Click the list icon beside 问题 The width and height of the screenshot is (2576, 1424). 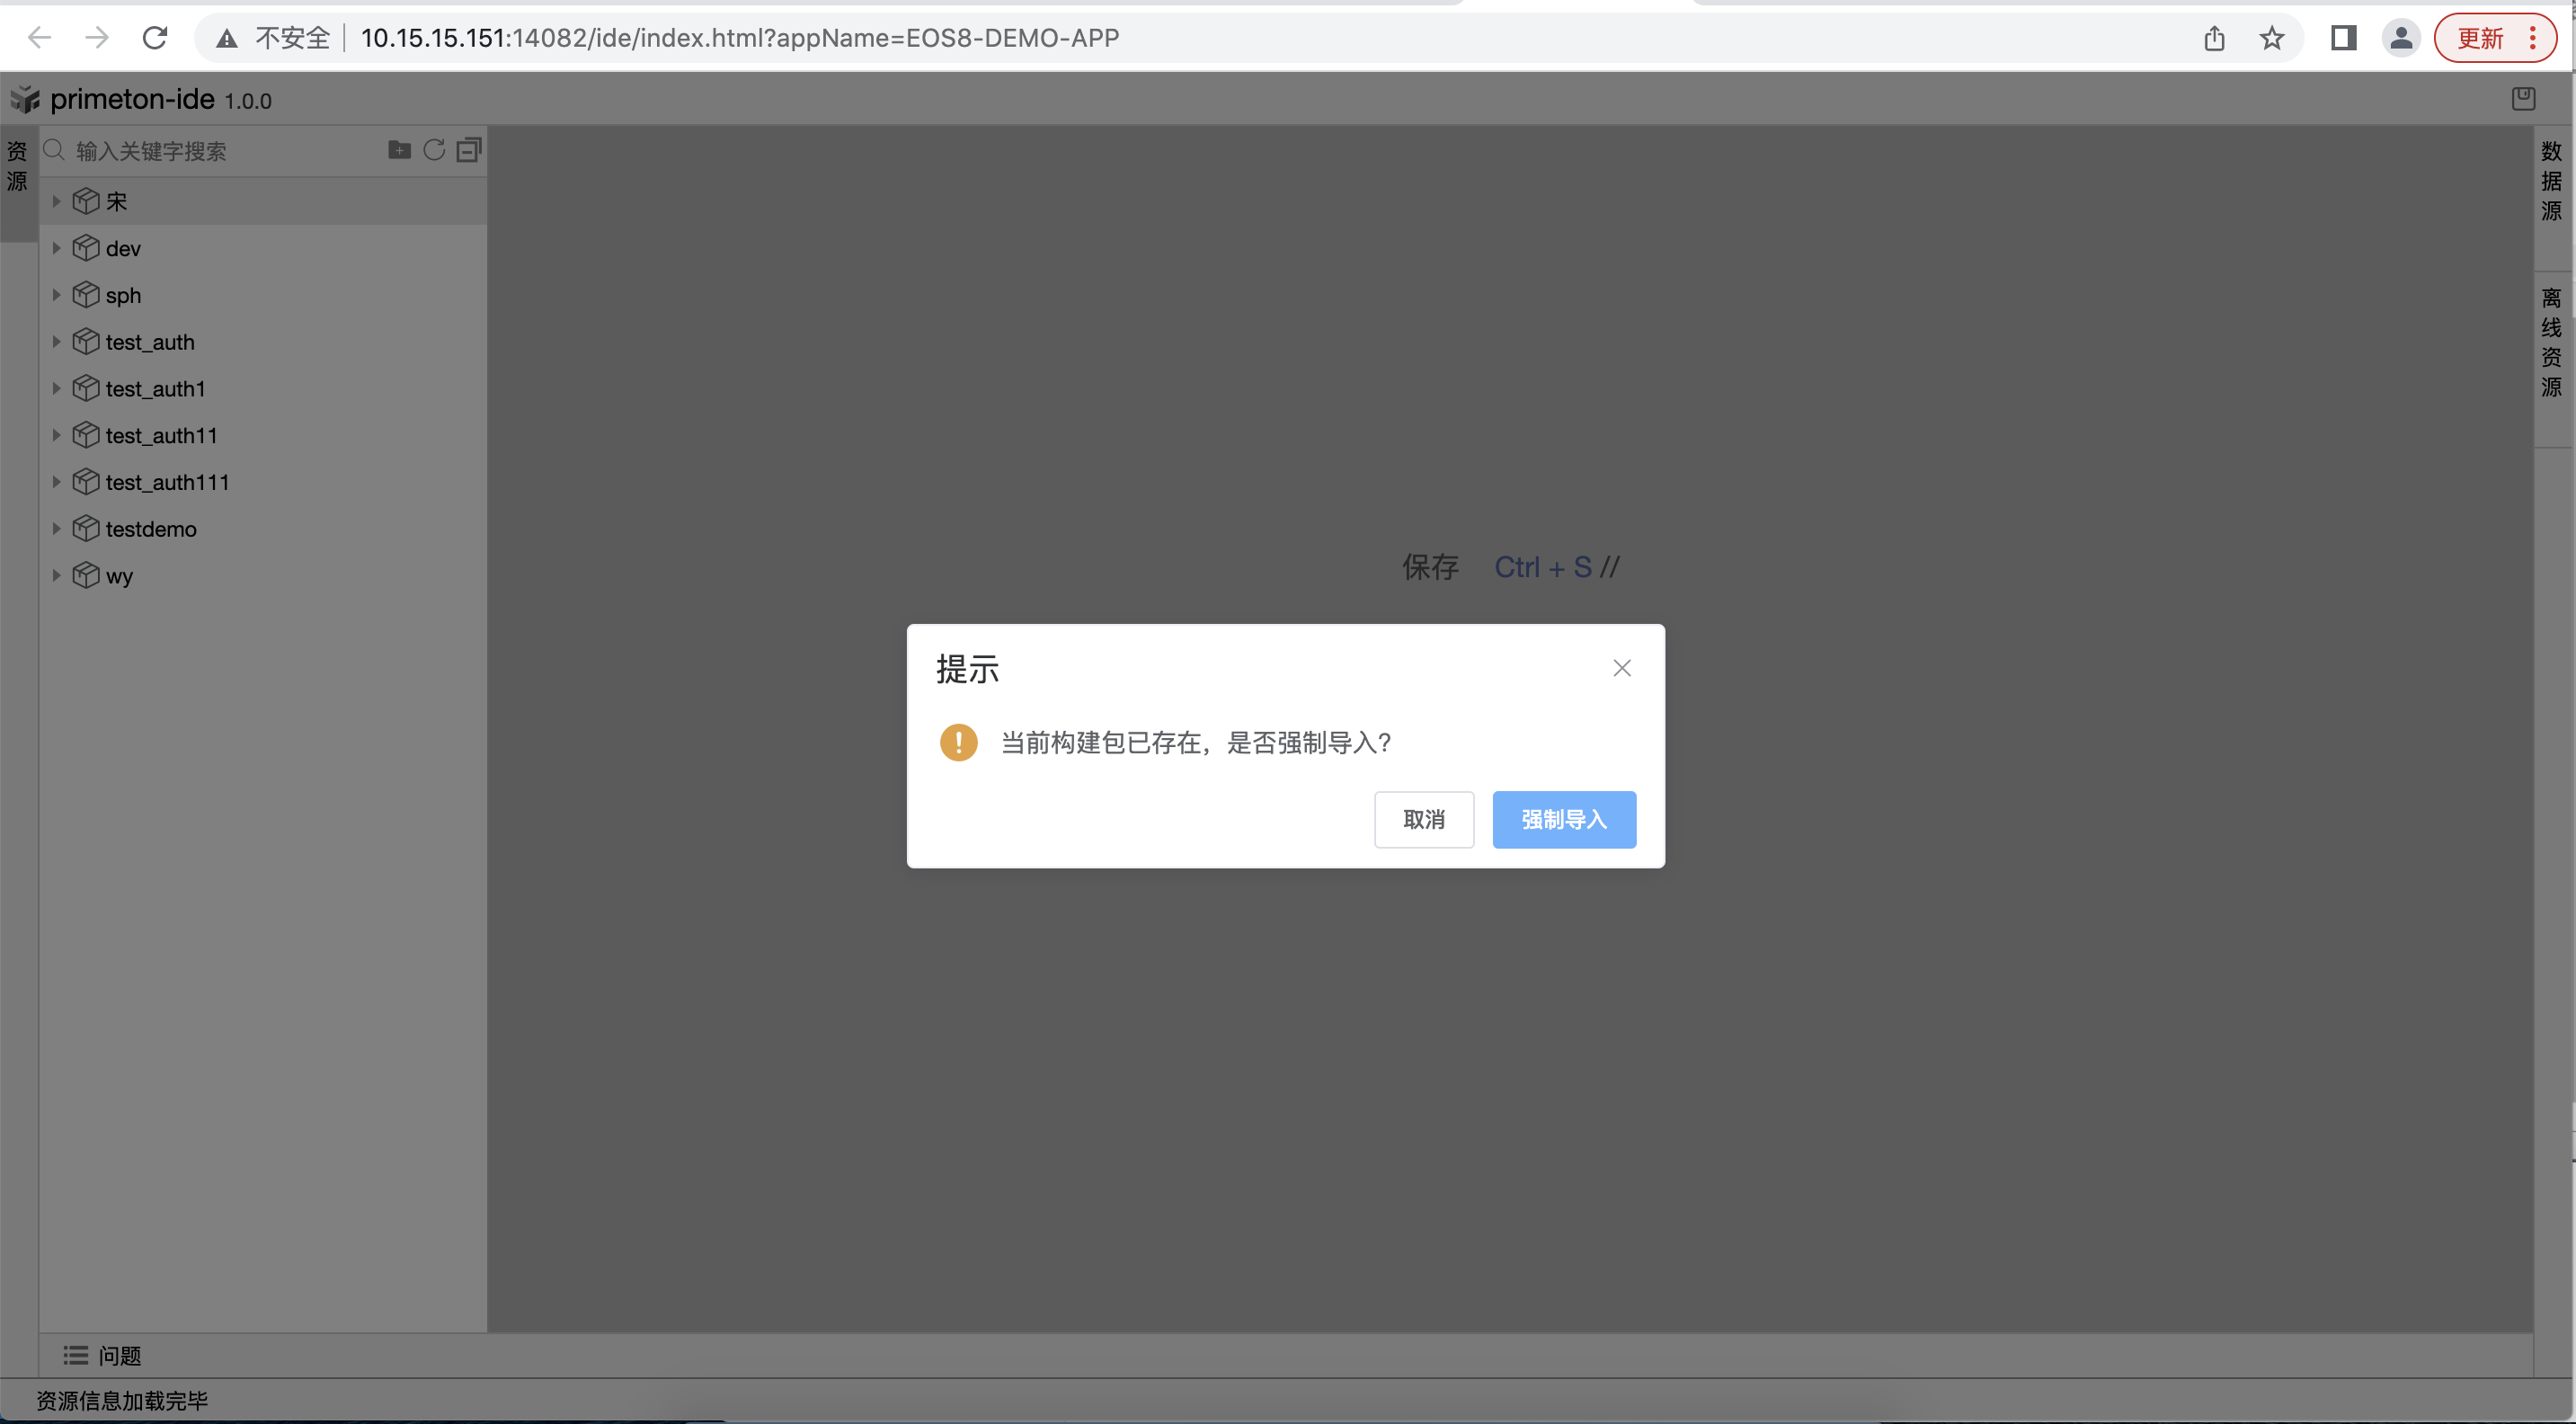[x=75, y=1355]
